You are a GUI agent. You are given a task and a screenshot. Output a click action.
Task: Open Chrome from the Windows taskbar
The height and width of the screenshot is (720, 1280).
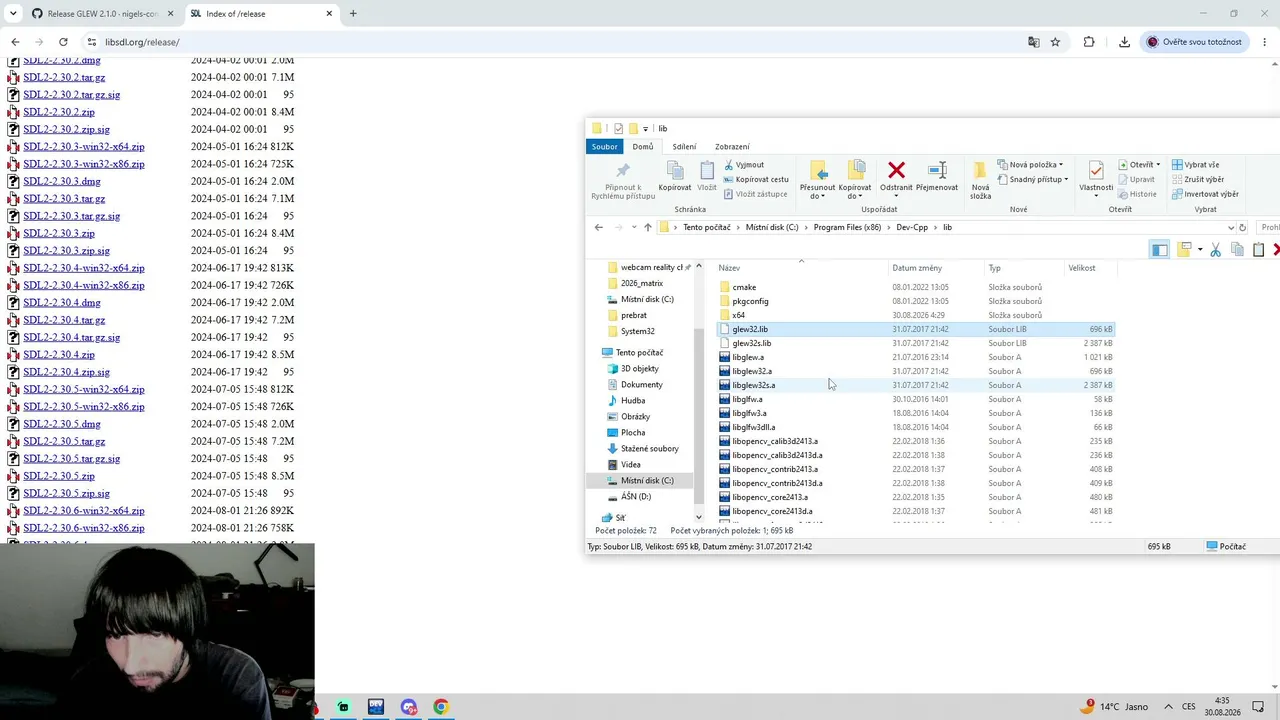441,707
